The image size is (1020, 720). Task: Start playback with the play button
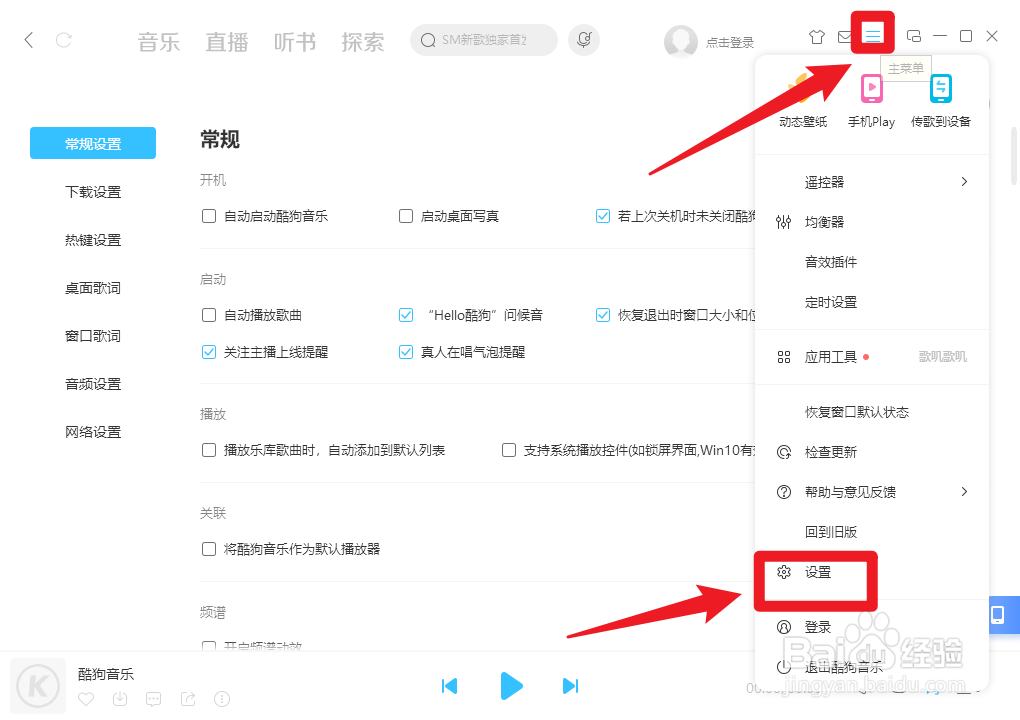511,686
